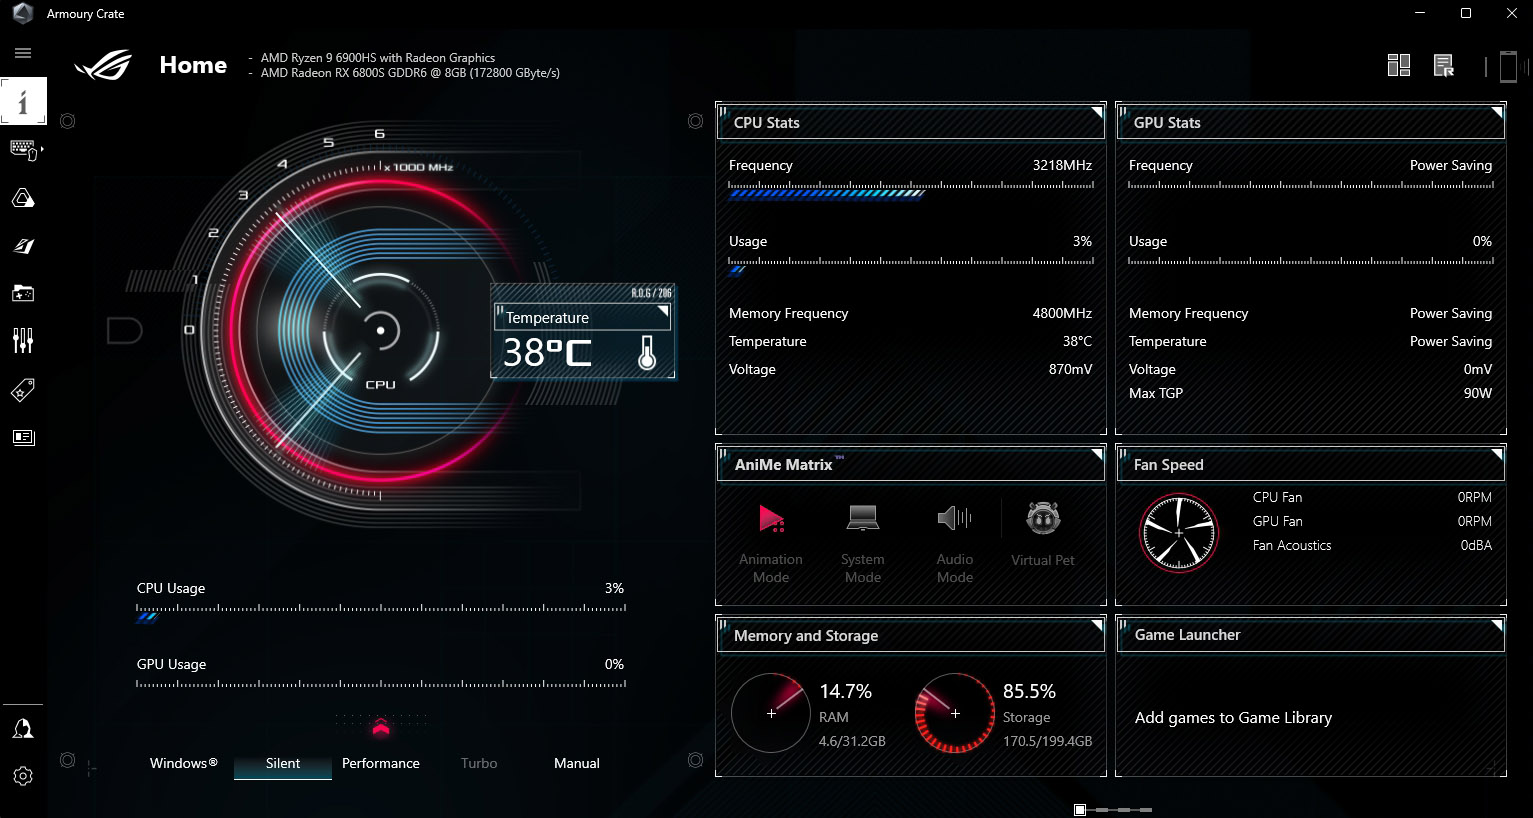
Task: Open Scenario Profiles sliders icon in sidebar
Action: coord(23,341)
